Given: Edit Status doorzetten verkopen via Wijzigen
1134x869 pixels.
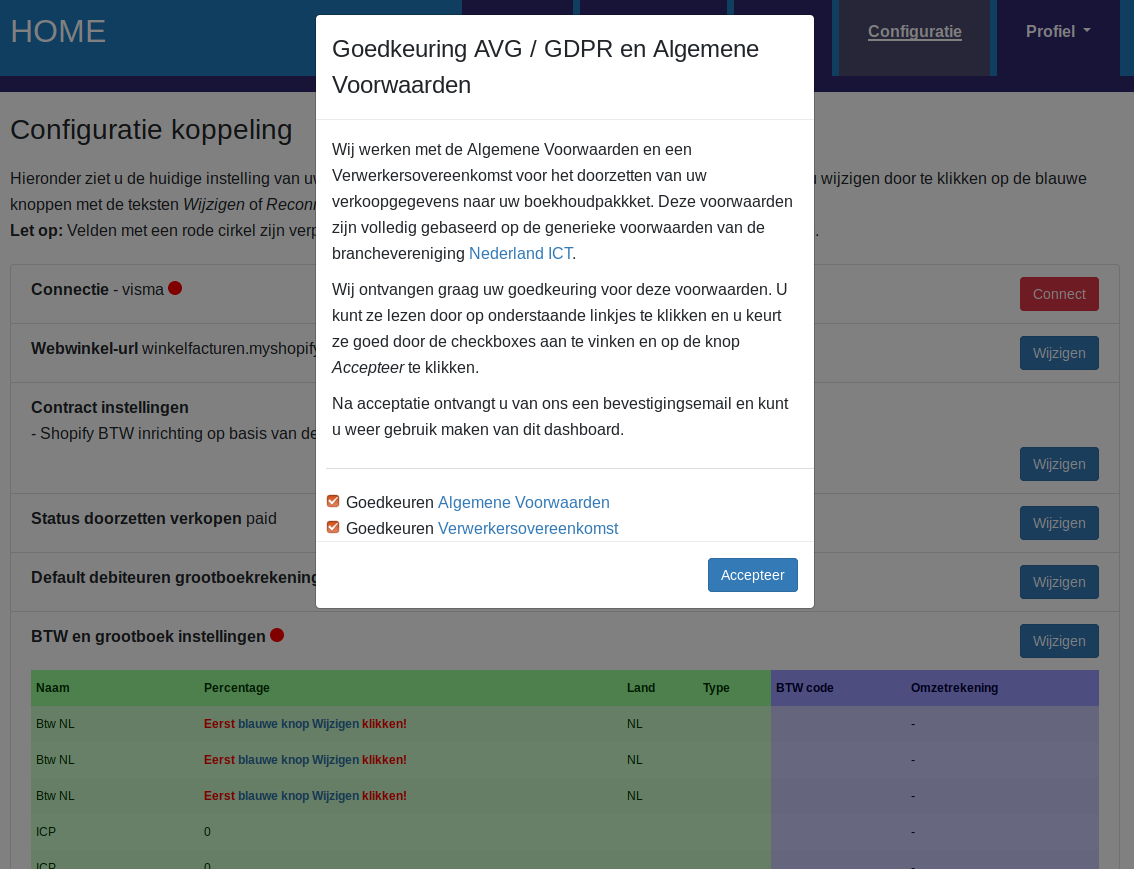Looking at the screenshot, I should (x=1058, y=523).
